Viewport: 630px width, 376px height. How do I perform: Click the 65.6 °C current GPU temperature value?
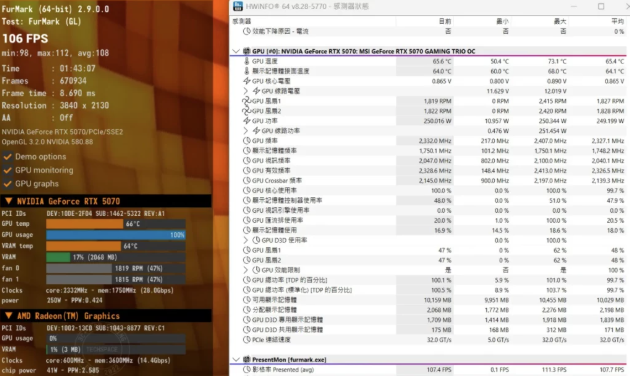coord(442,61)
